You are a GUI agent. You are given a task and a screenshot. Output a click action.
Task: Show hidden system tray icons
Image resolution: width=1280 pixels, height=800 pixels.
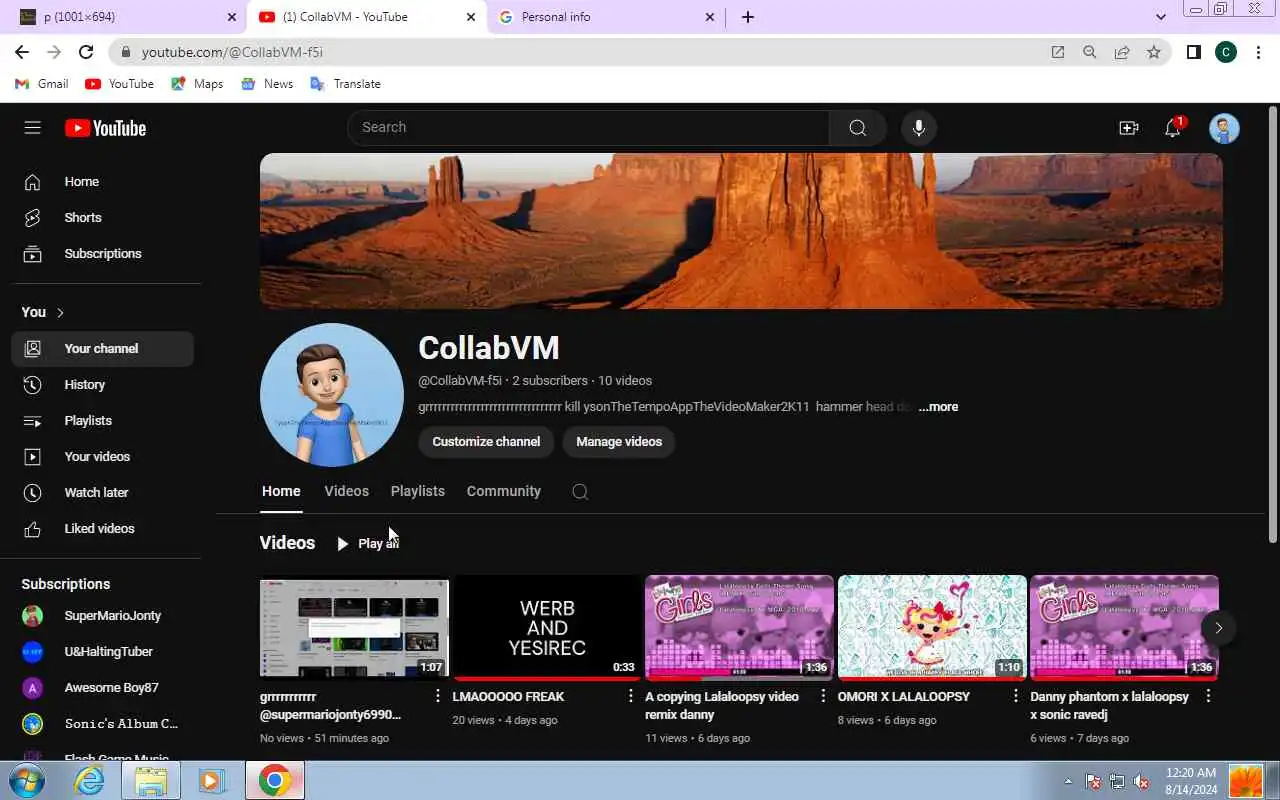pos(1068,781)
